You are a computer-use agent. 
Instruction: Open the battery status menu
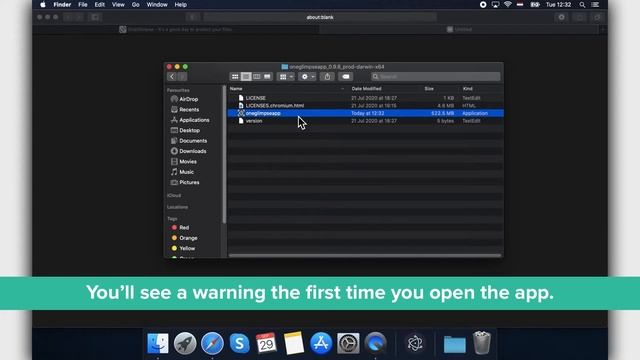click(x=535, y=5)
